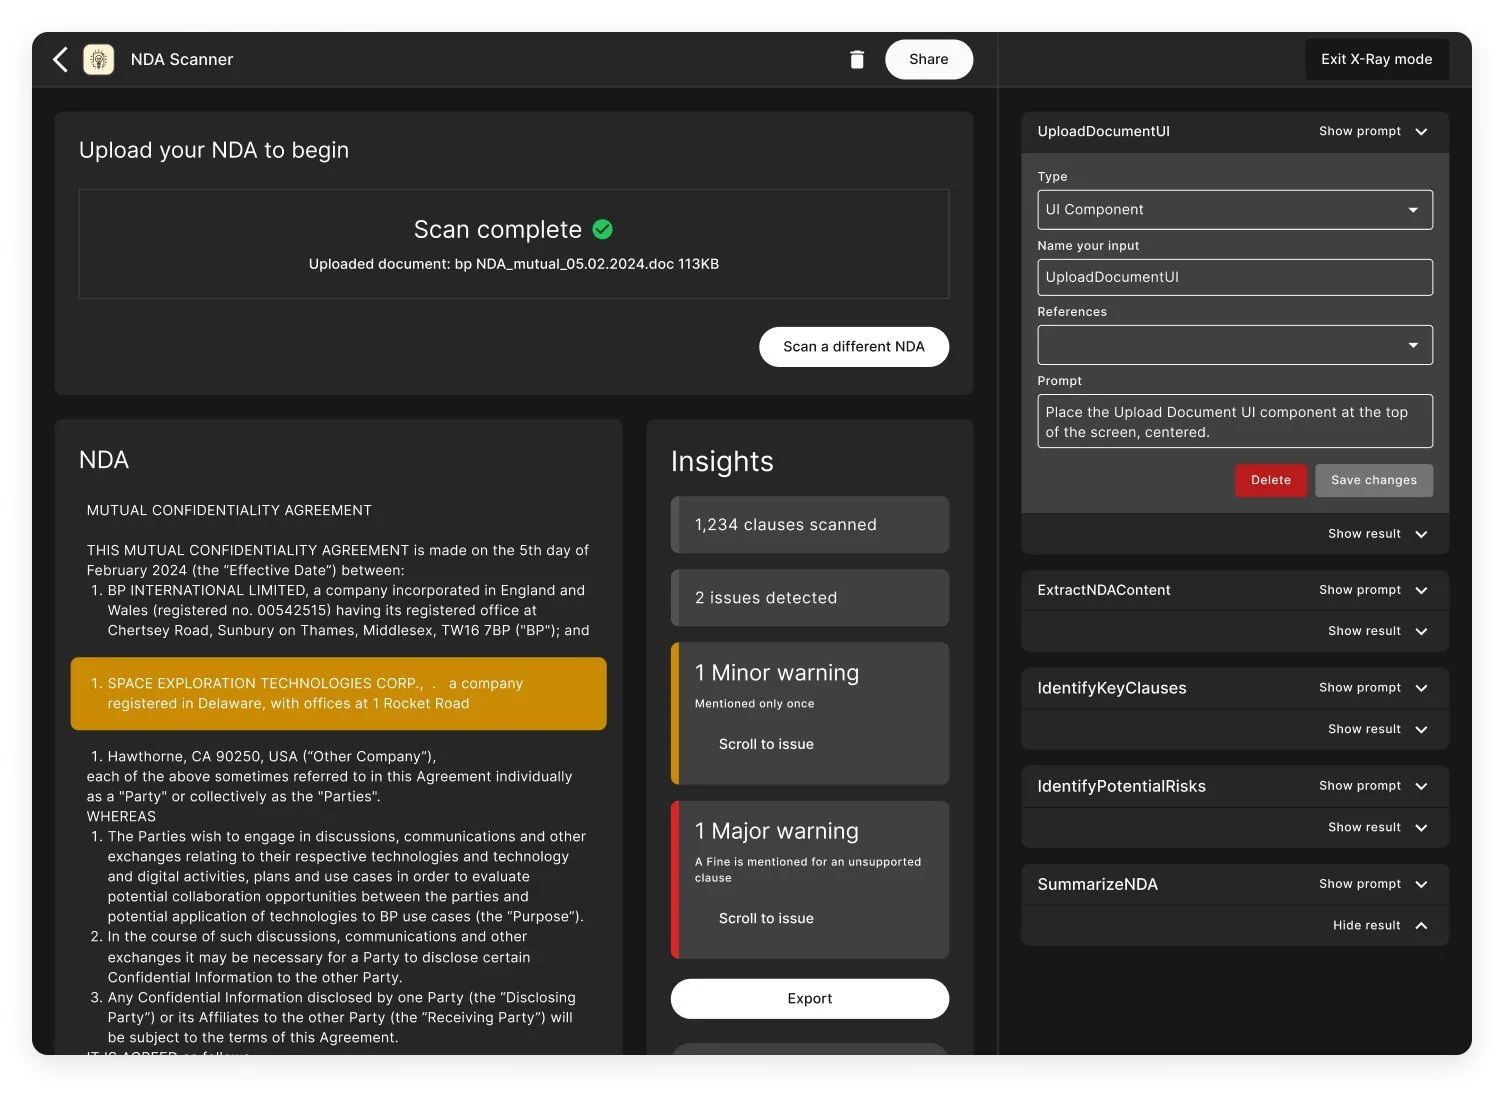The width and height of the screenshot is (1504, 1094).
Task: Open the Type dropdown showing UI Component
Action: point(1235,209)
